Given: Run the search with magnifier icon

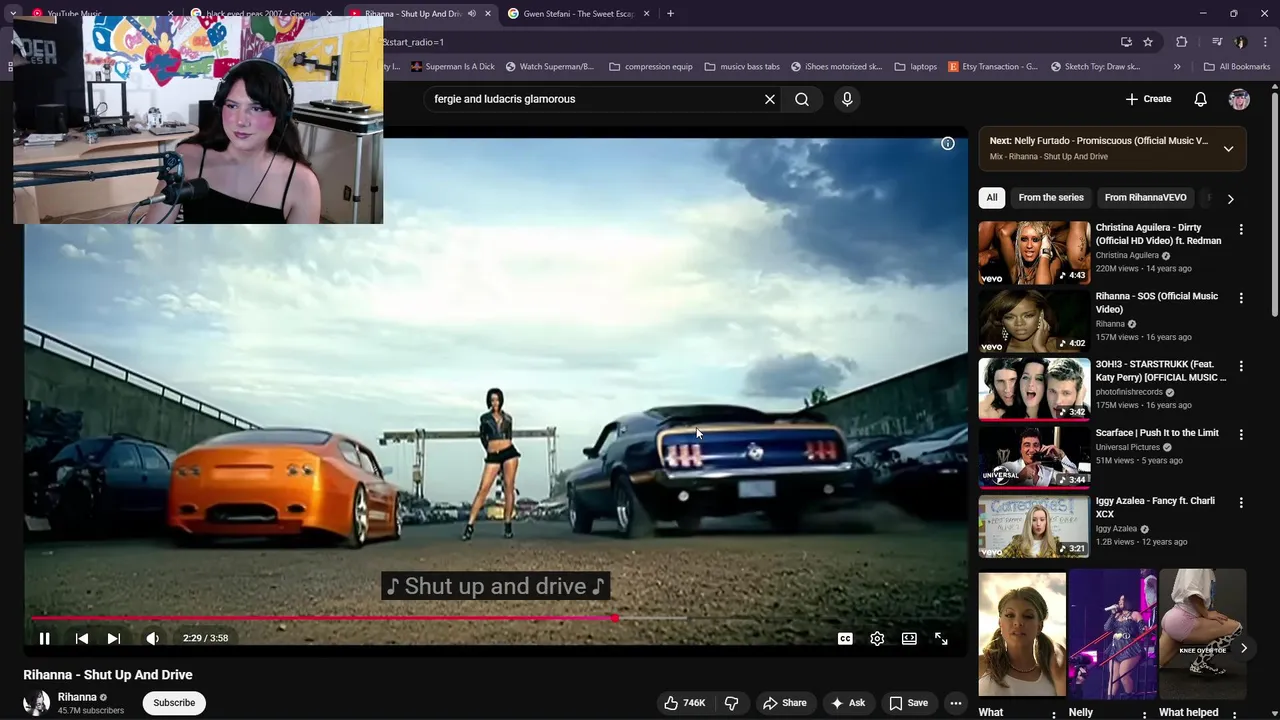Looking at the screenshot, I should pyautogui.click(x=802, y=99).
